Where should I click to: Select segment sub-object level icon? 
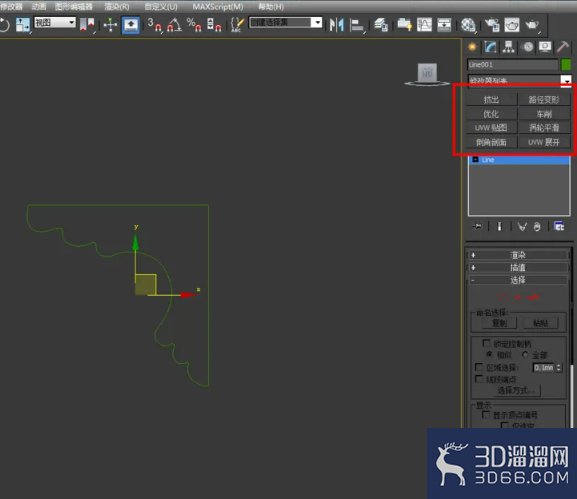click(x=518, y=297)
